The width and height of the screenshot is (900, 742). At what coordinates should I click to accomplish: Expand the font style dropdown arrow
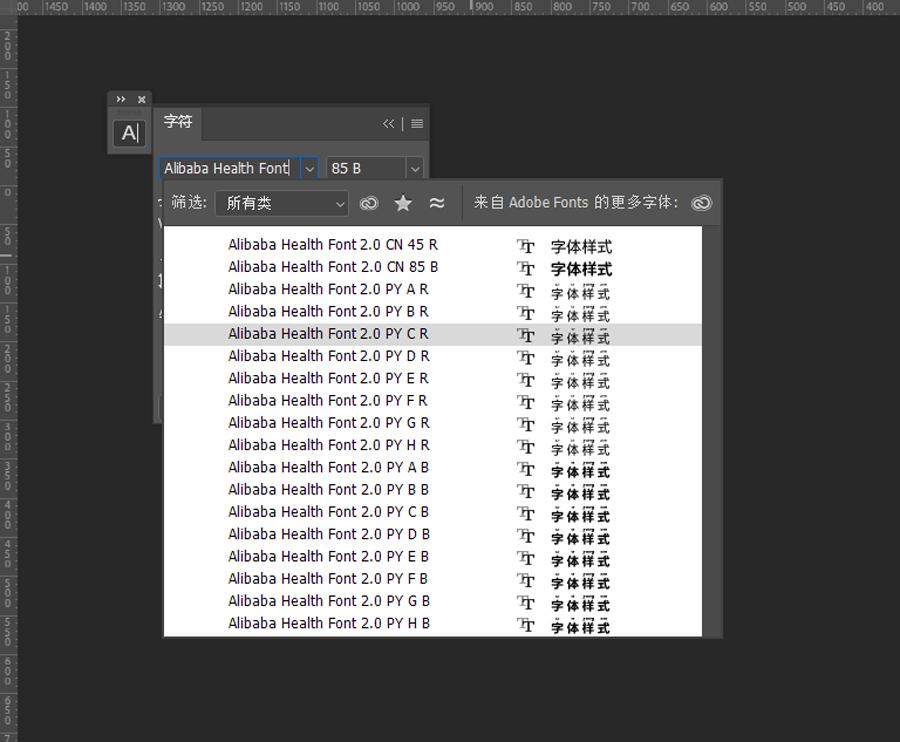pyautogui.click(x=415, y=169)
